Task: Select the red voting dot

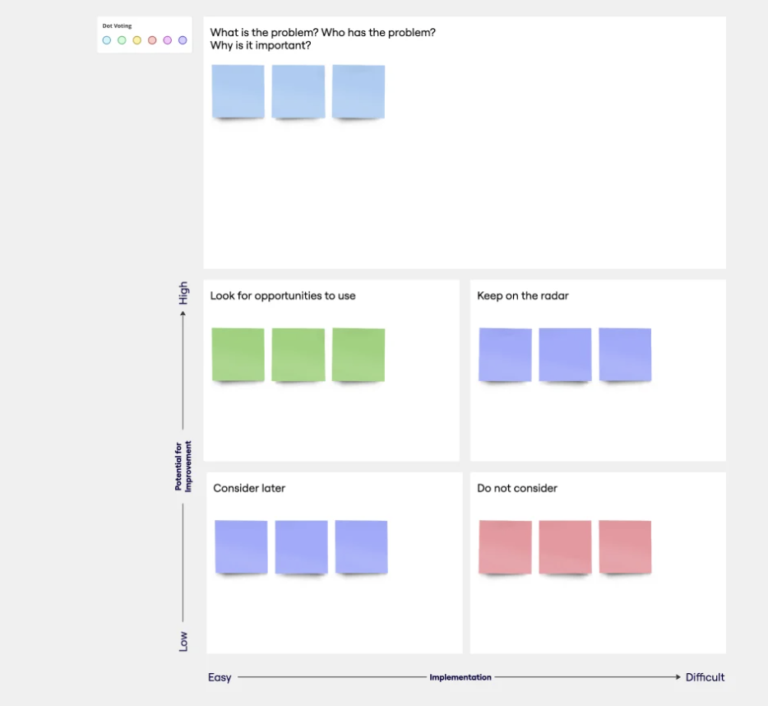Action: (x=152, y=40)
